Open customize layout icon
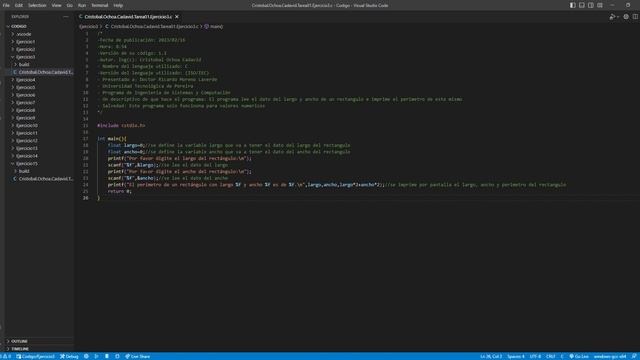This screenshot has width=640, height=360. pos(600,5)
